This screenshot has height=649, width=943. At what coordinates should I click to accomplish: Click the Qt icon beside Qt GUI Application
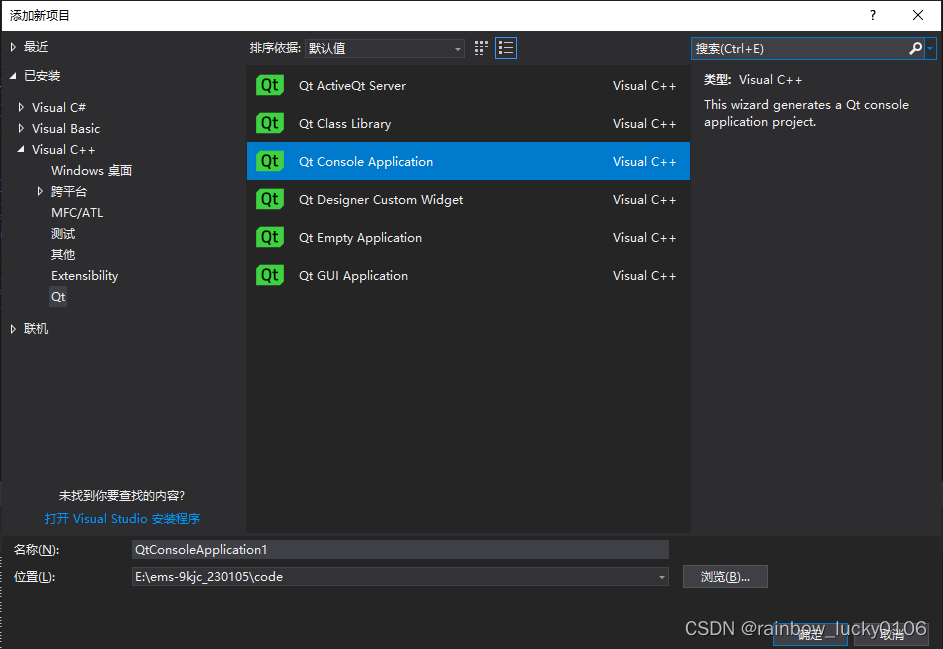coord(269,275)
